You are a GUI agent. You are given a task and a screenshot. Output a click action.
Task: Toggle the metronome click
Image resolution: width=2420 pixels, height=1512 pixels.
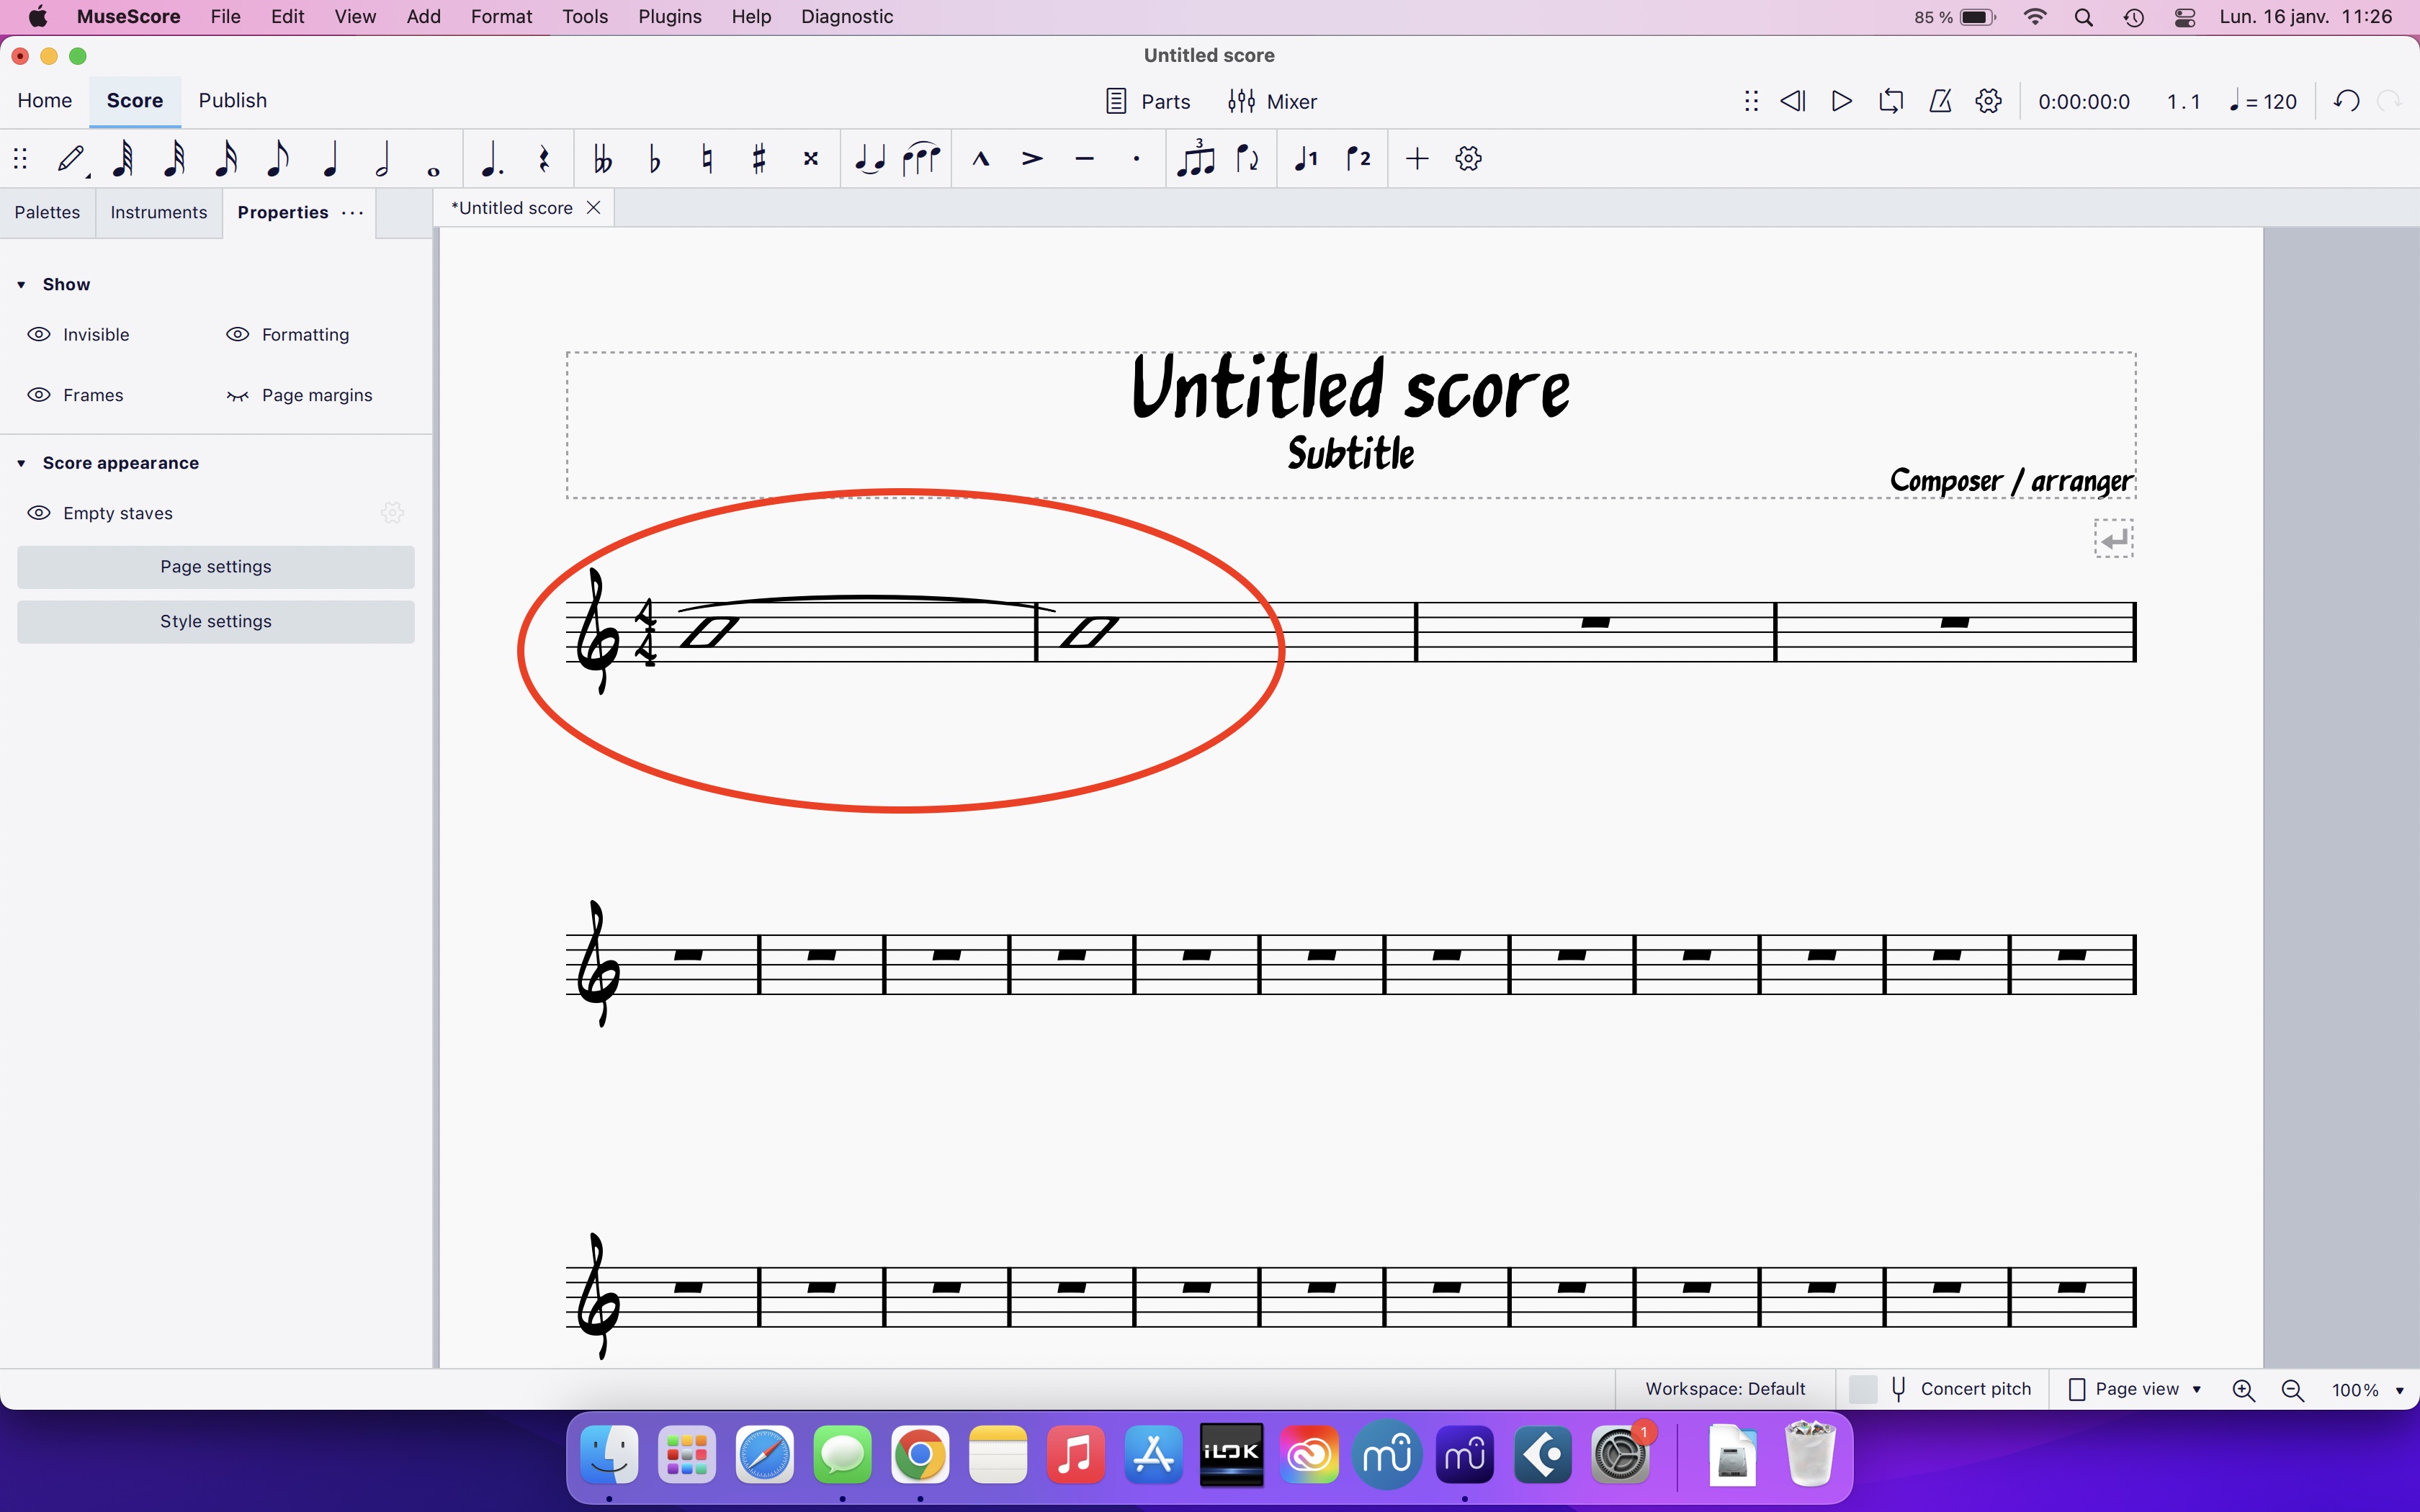click(1940, 101)
